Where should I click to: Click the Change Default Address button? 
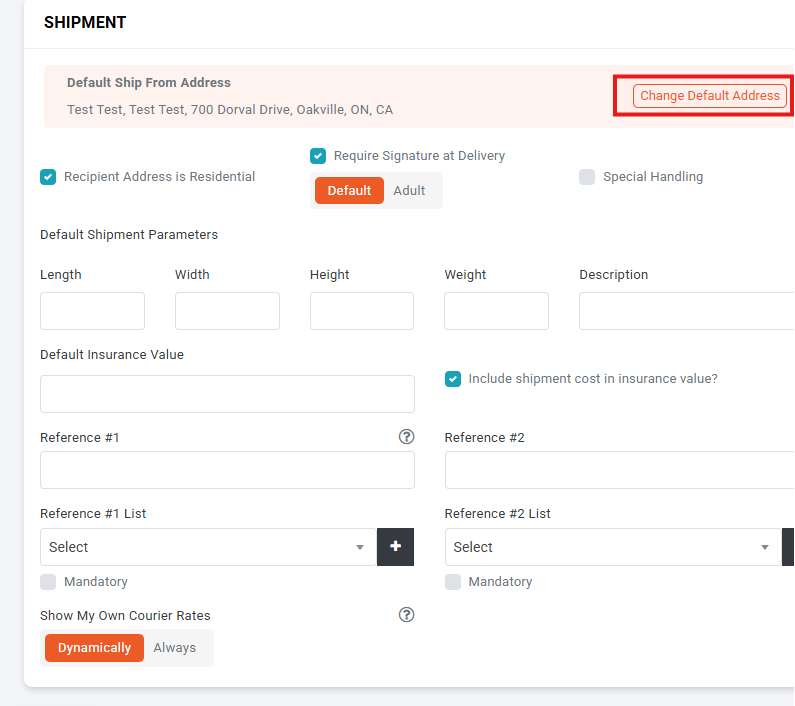[x=709, y=96]
